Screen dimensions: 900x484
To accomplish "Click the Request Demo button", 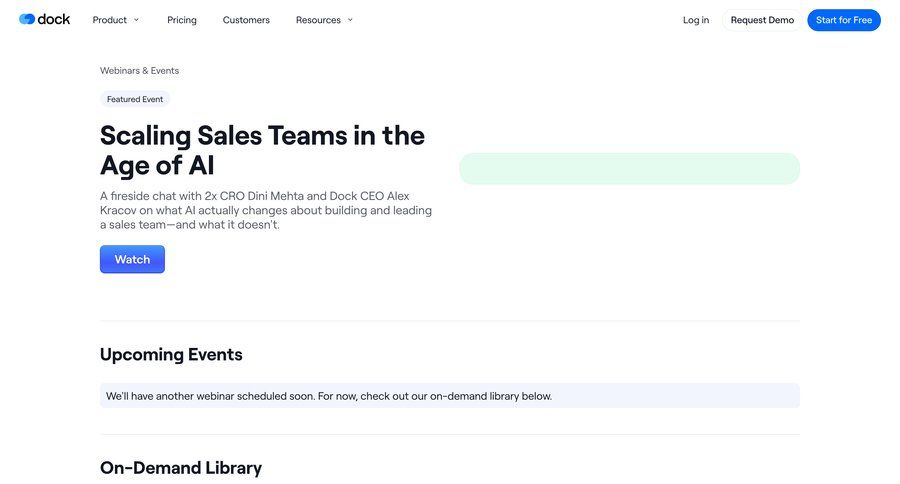I will (x=762, y=20).
